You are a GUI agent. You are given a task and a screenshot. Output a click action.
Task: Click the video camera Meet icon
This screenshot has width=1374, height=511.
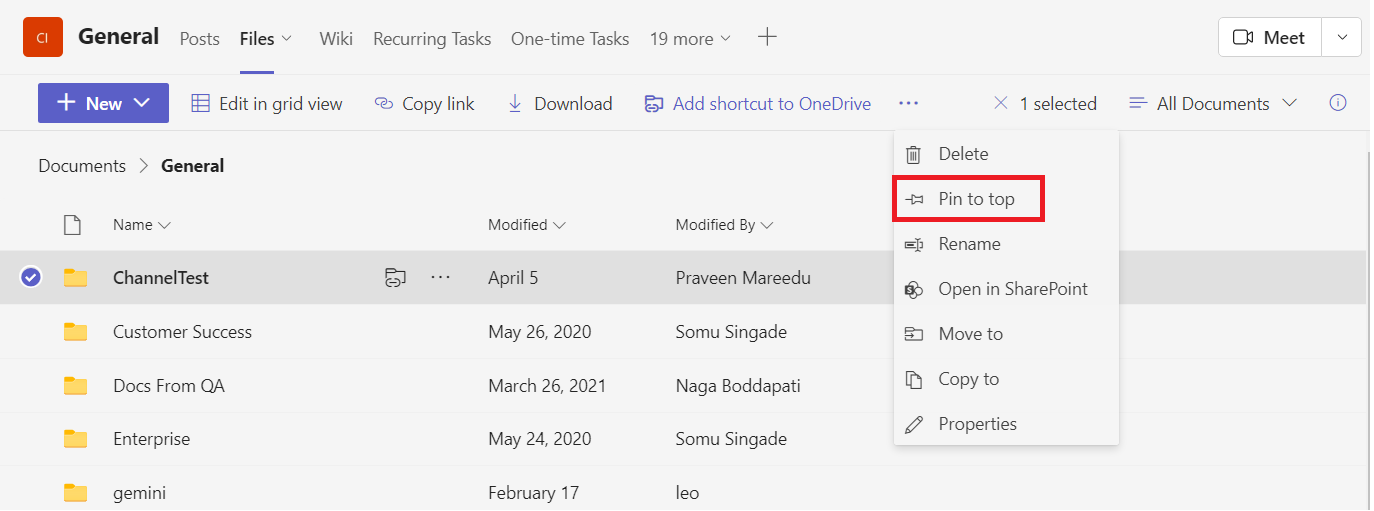pyautogui.click(x=1243, y=38)
